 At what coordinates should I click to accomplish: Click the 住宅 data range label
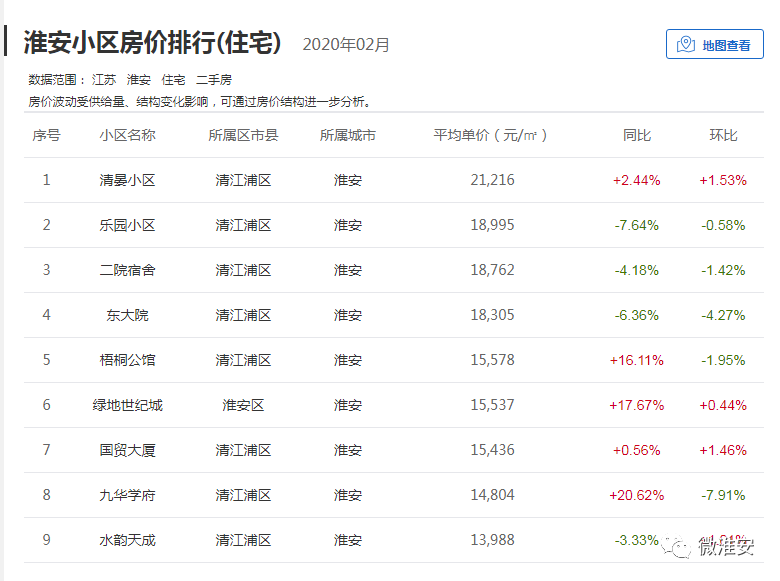pos(174,80)
